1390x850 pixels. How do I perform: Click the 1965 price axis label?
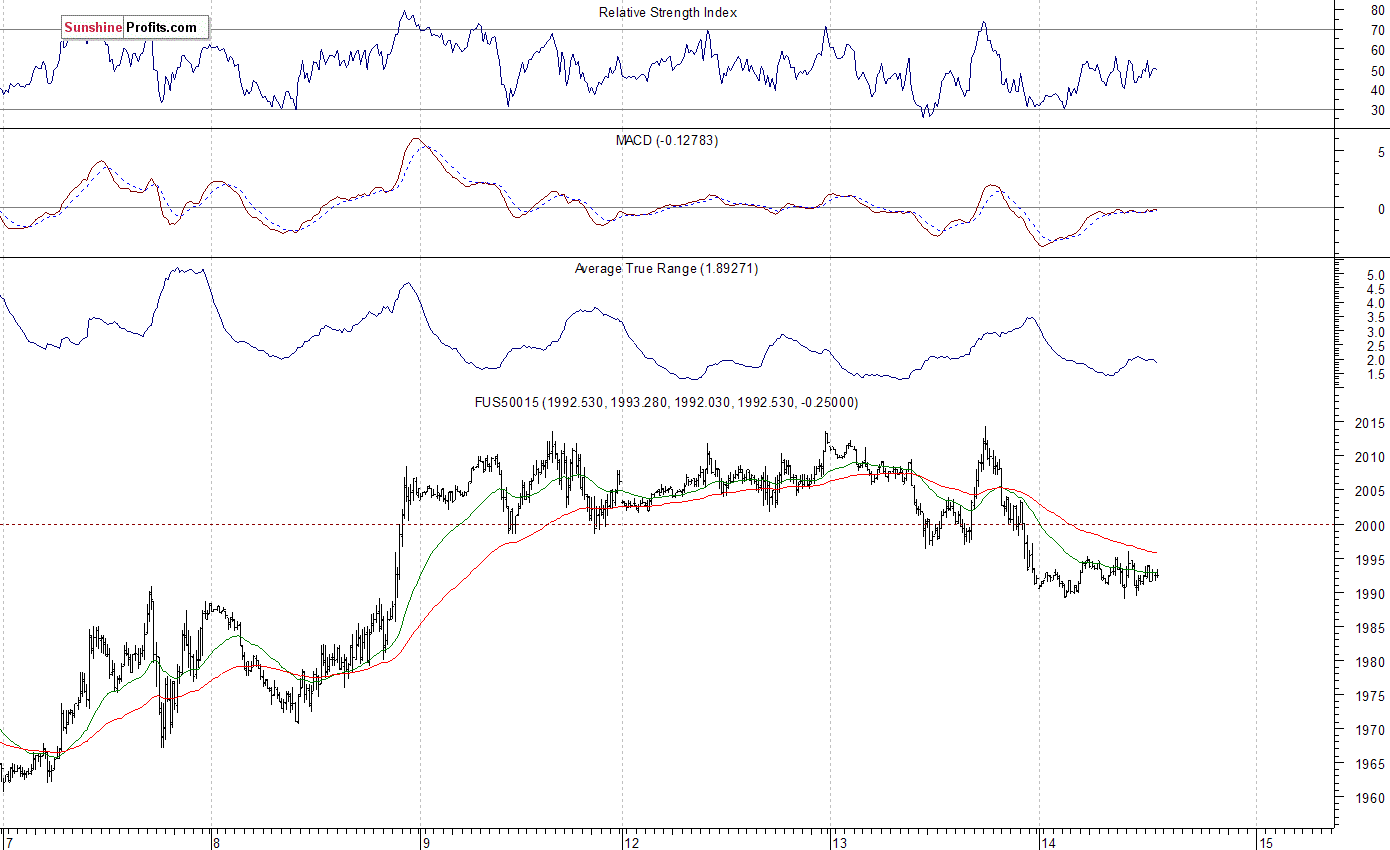tap(1370, 765)
